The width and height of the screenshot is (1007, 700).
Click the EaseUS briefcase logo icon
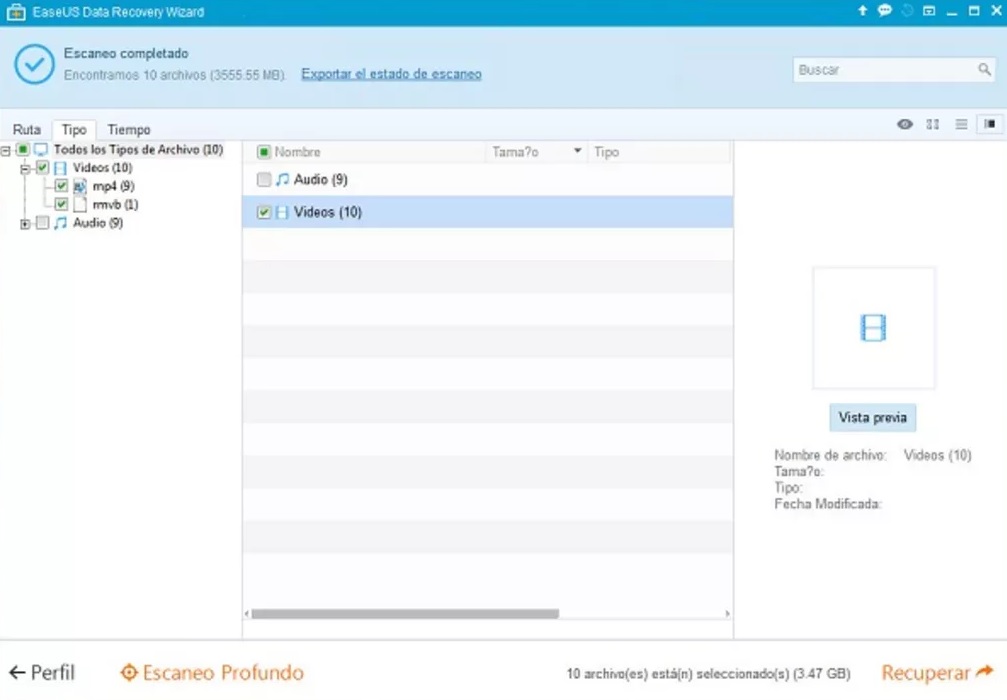[x=15, y=12]
